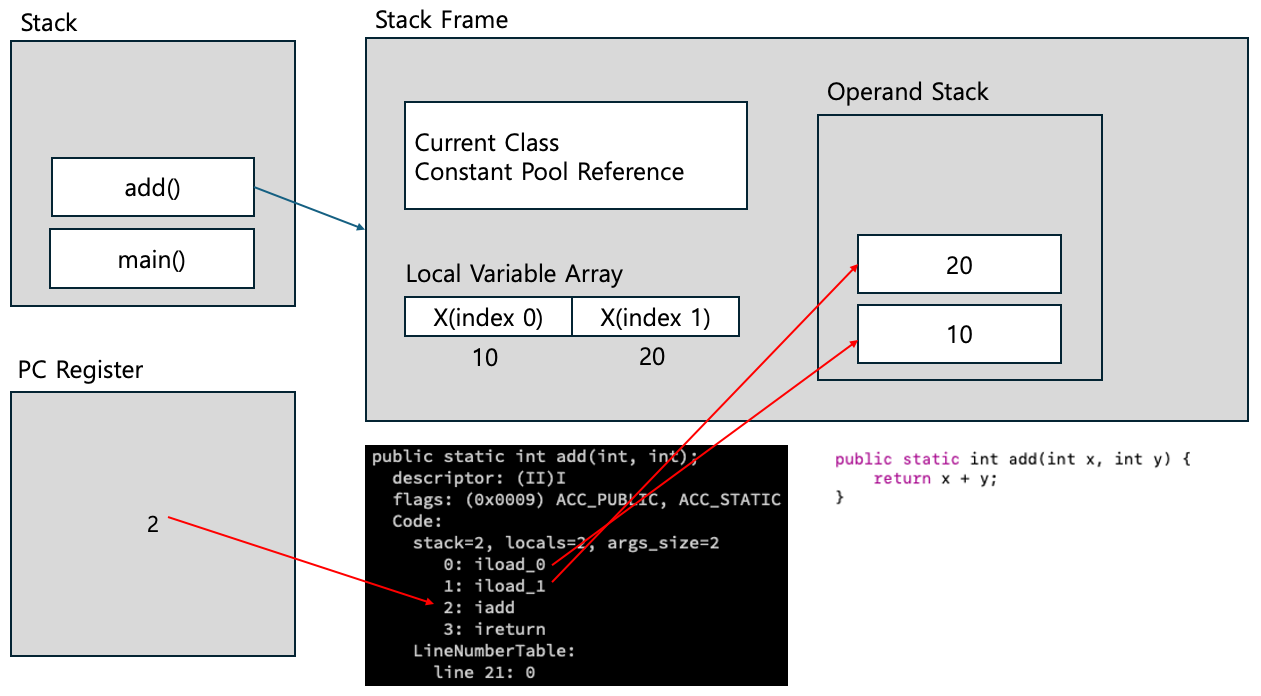Click the PC Register value 2

153,524
